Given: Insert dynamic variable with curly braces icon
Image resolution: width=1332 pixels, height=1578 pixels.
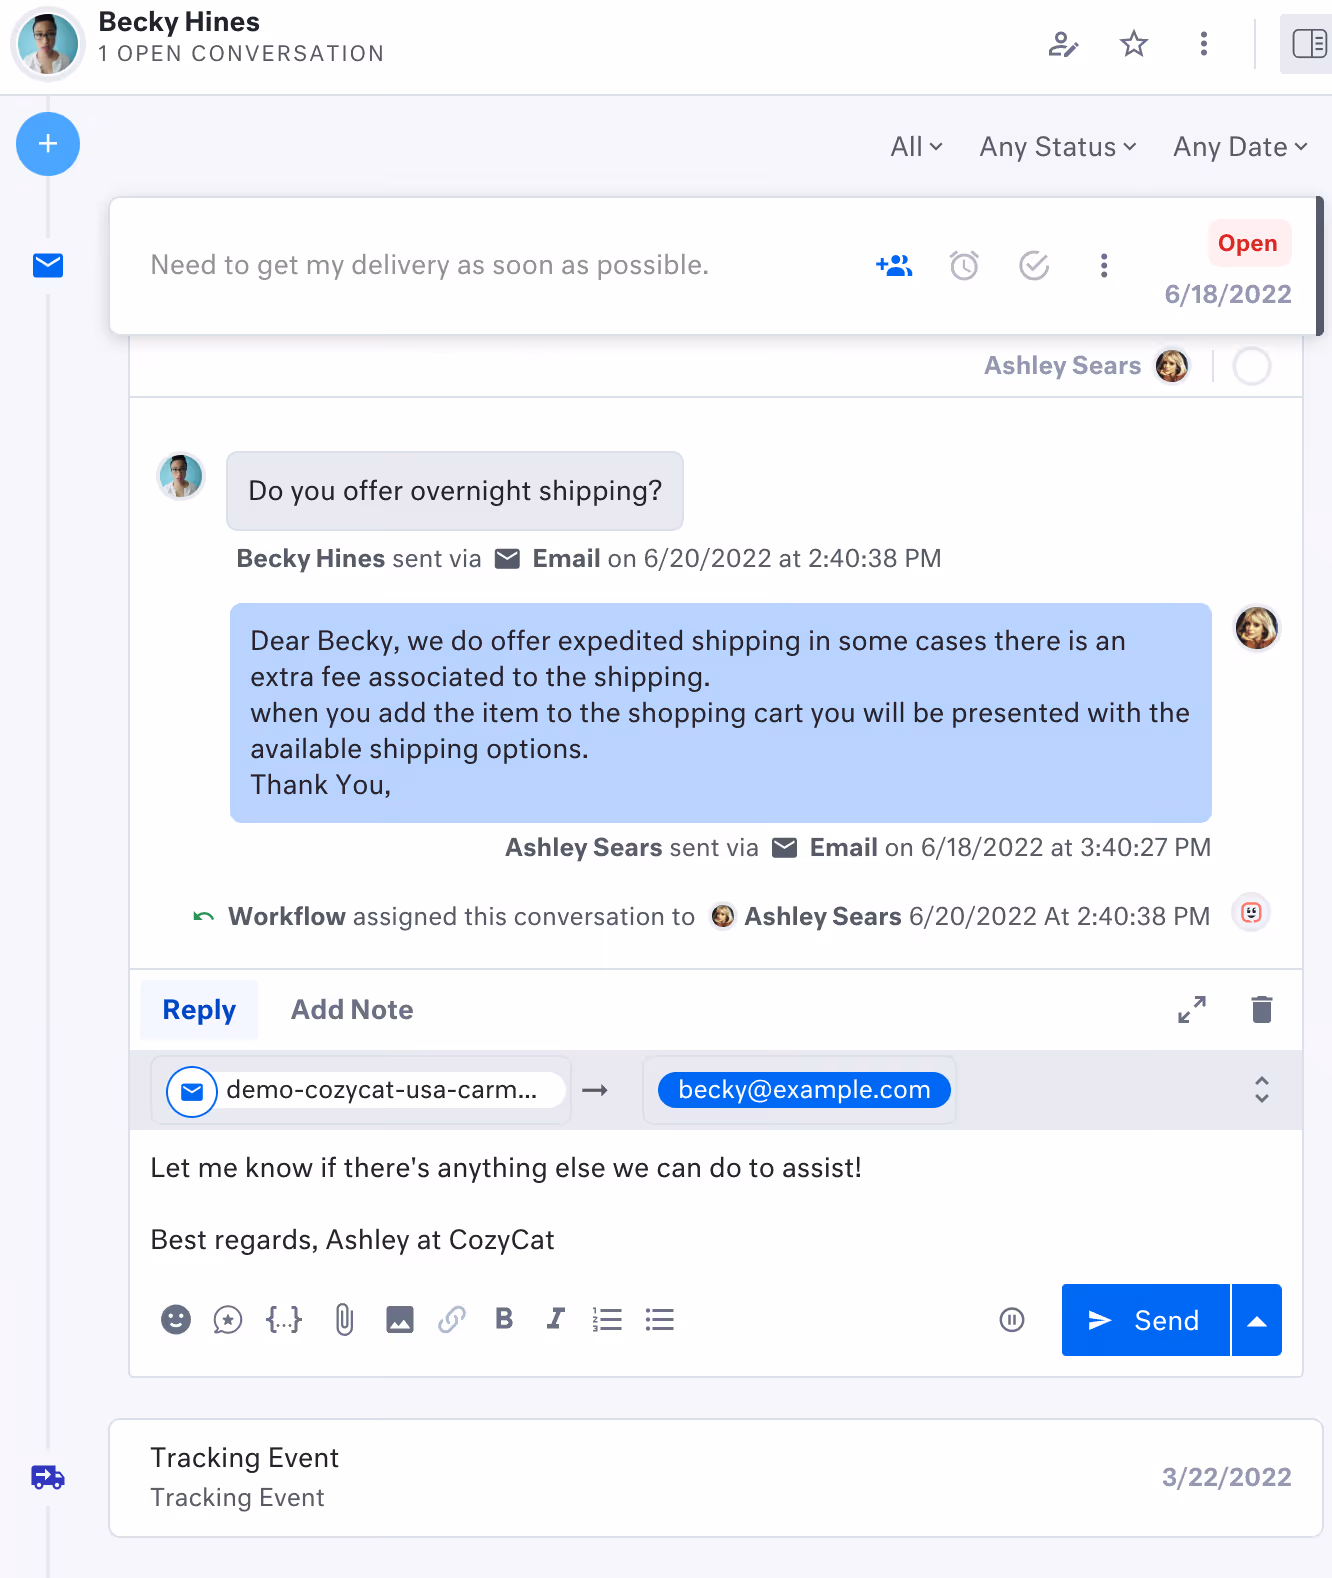Looking at the screenshot, I should [x=284, y=1320].
